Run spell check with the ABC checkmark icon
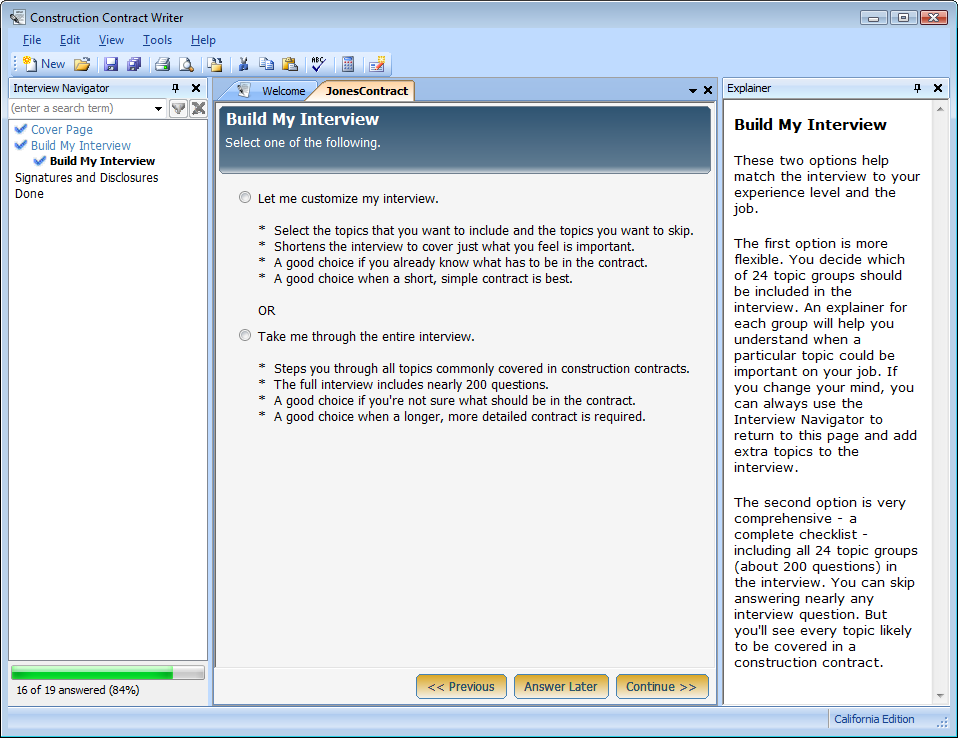Viewport: 958px width, 738px height. pos(318,64)
